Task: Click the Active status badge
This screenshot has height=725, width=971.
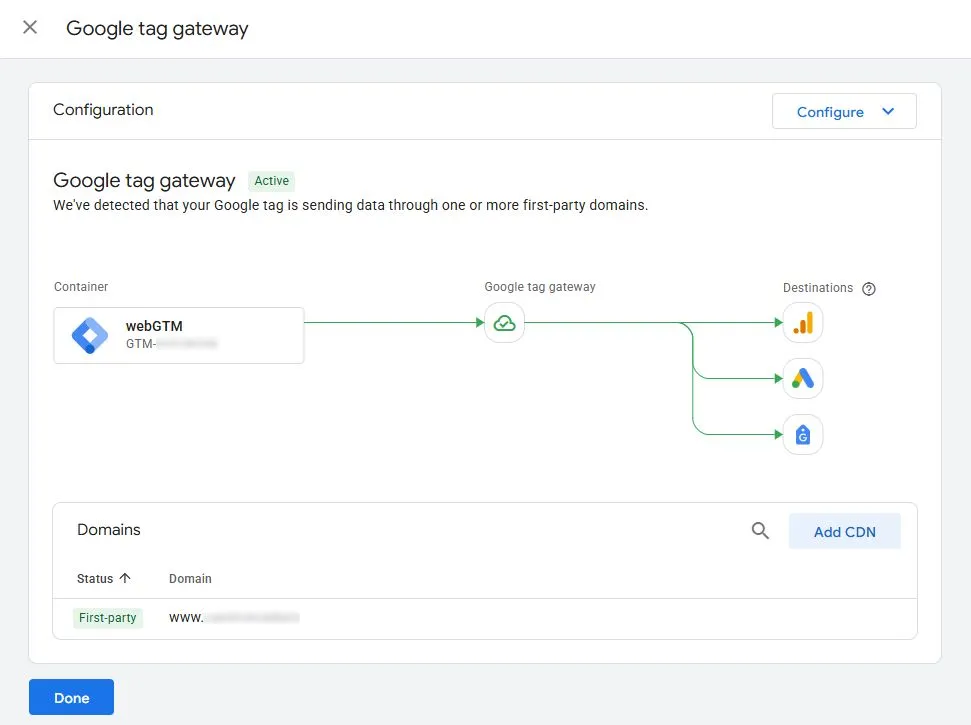Action: 271,181
